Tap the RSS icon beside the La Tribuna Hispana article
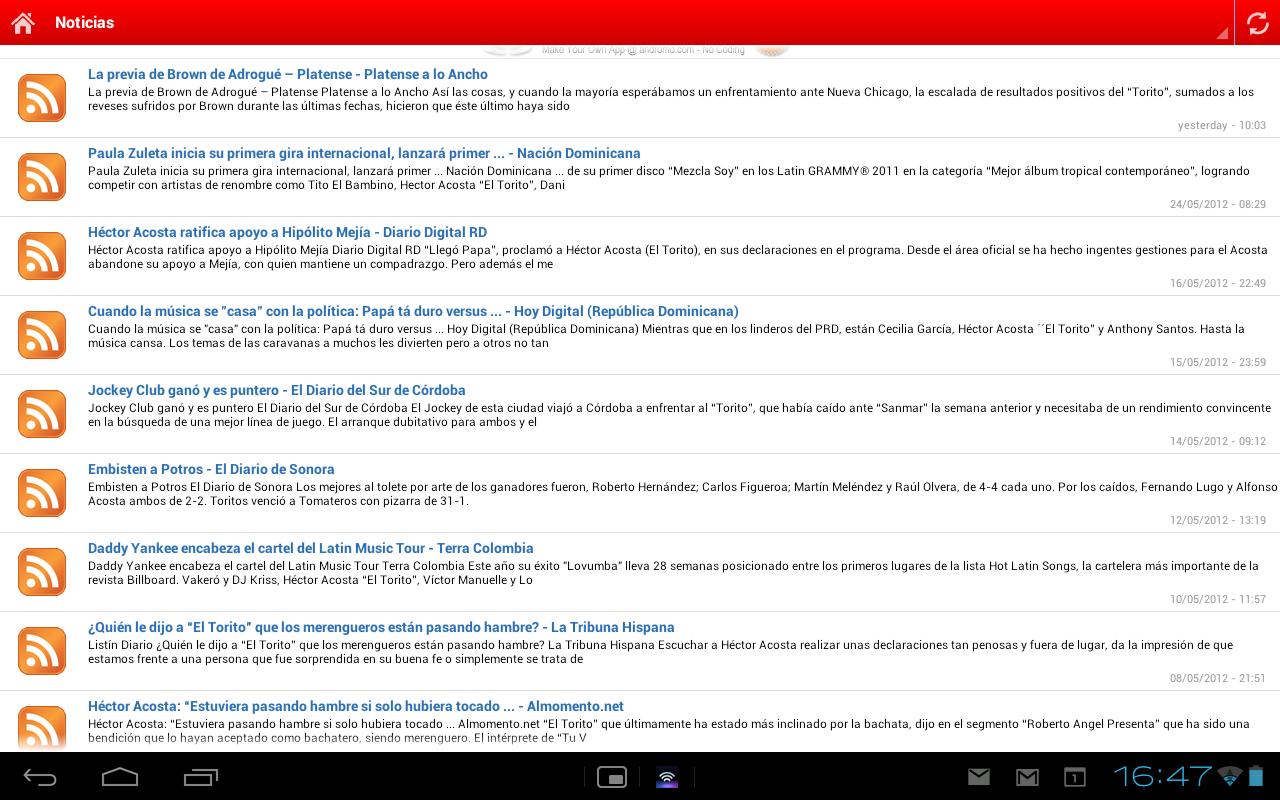 42,651
